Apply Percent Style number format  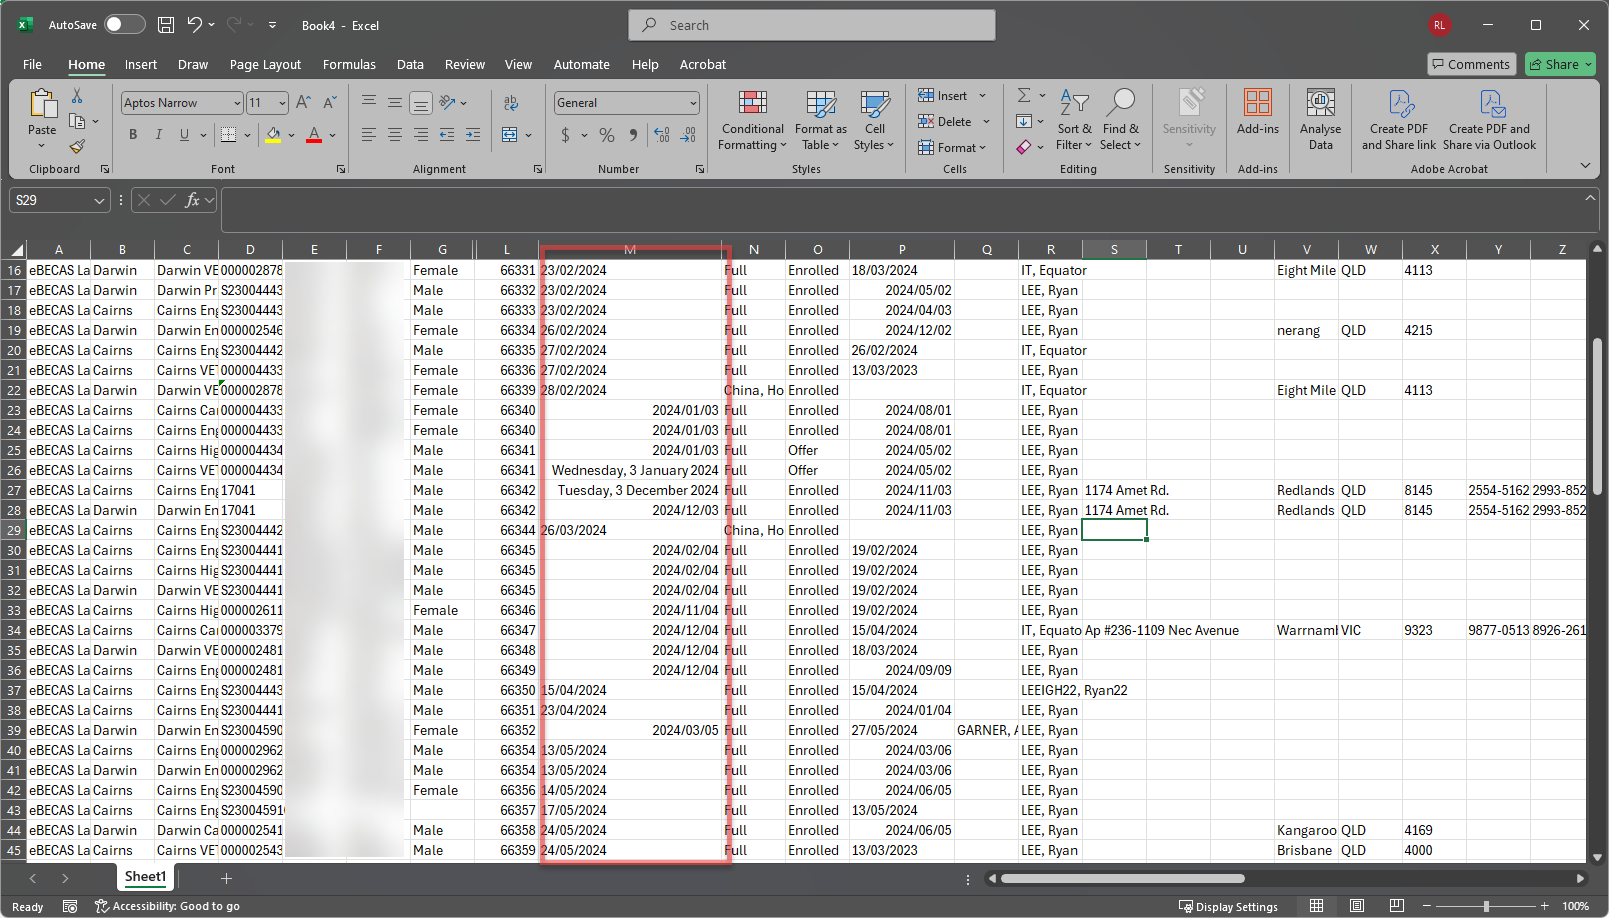click(607, 135)
